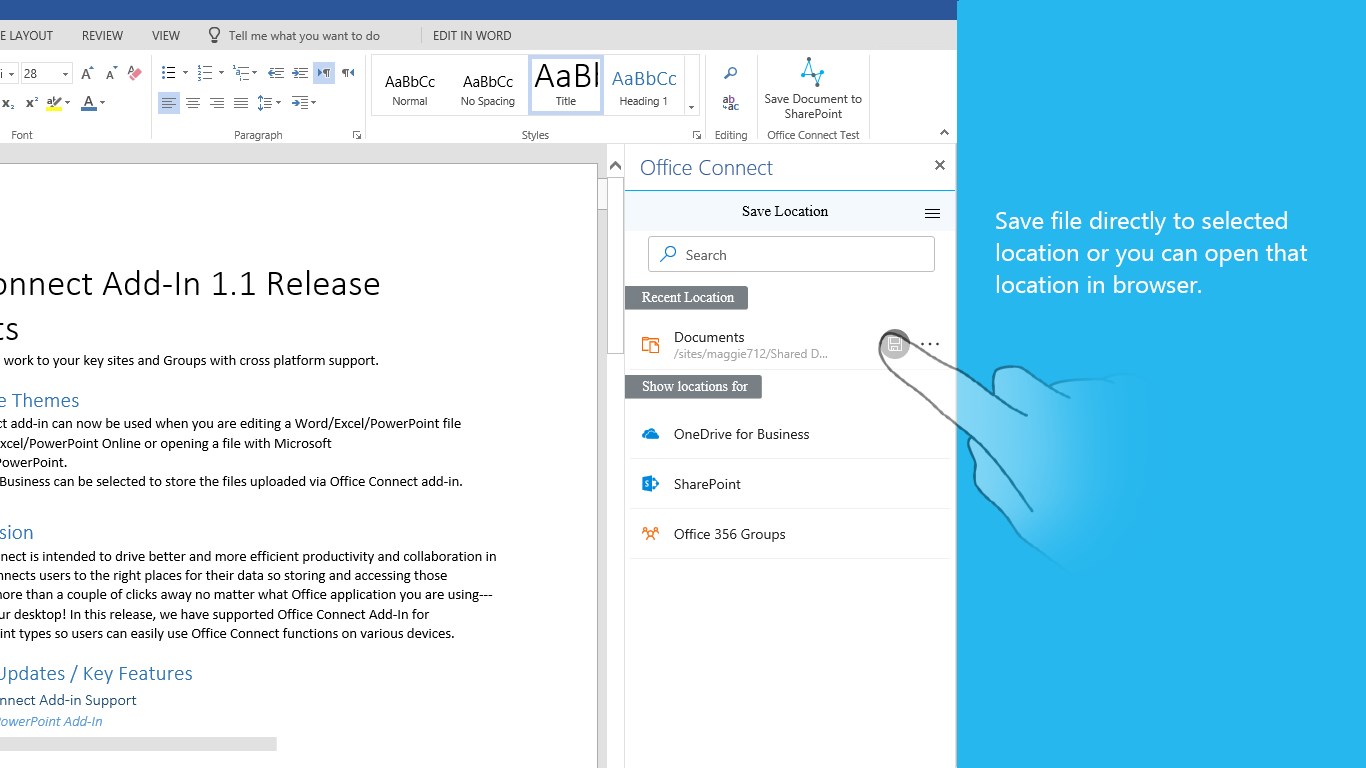Expand the Styles gallery
The width and height of the screenshot is (1366, 768).
coord(690,107)
